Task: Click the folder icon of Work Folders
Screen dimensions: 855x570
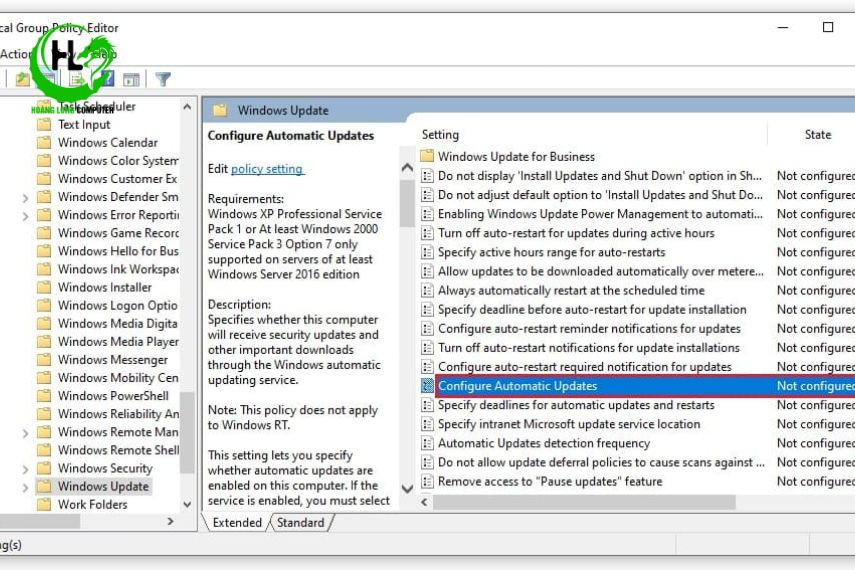Action: [44, 504]
